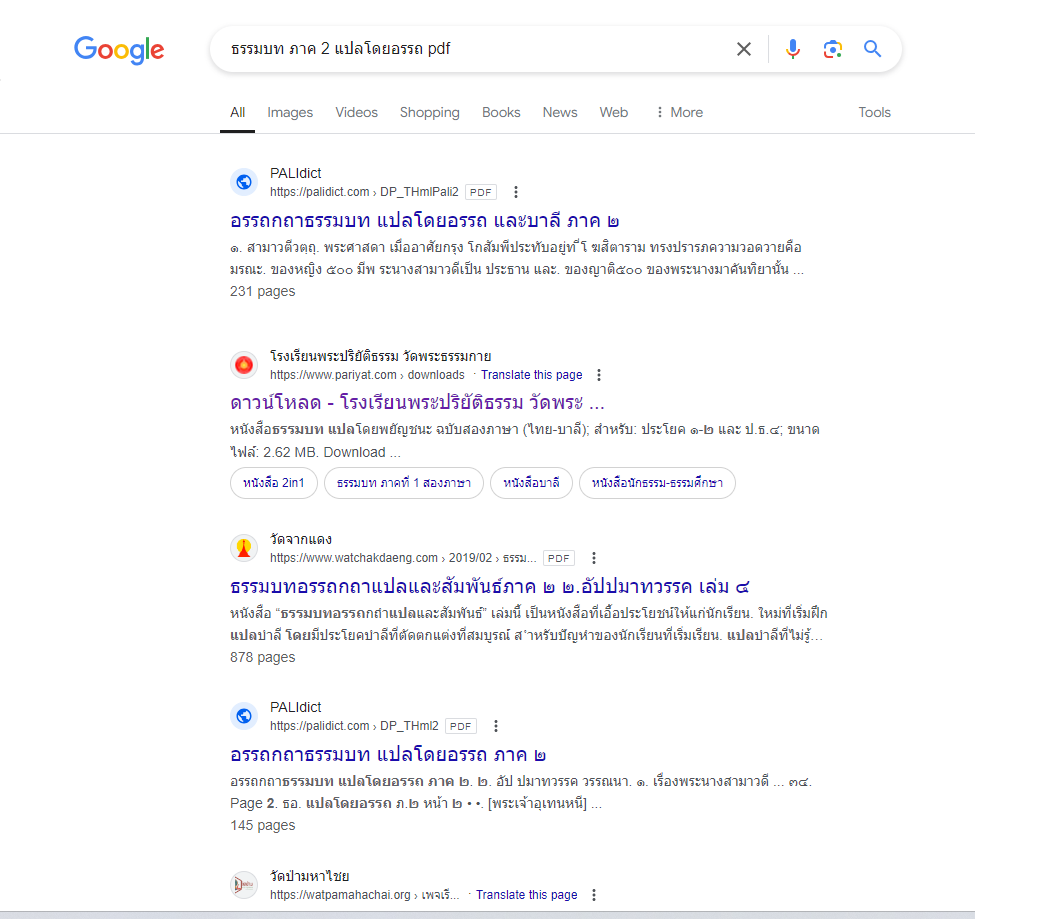The width and height of the screenshot is (1045, 919).
Task: Open options menu for pariyat.com result
Action: click(599, 375)
